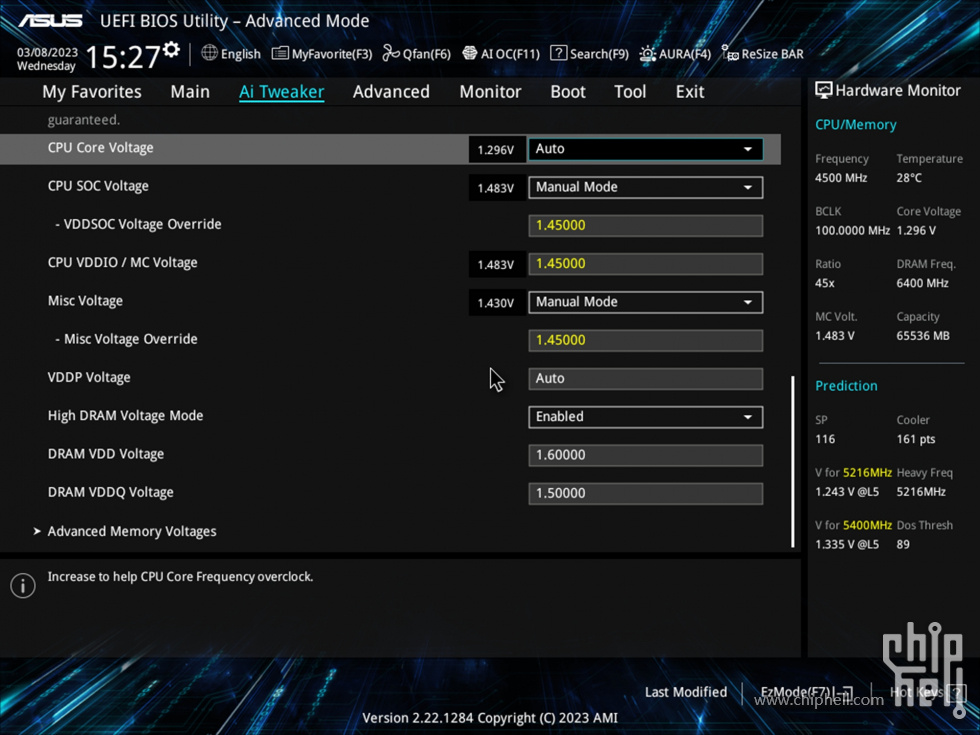Image resolution: width=980 pixels, height=735 pixels.
Task: Open CPU SOC Voltage Manual Mode dropdown
Action: click(646, 187)
